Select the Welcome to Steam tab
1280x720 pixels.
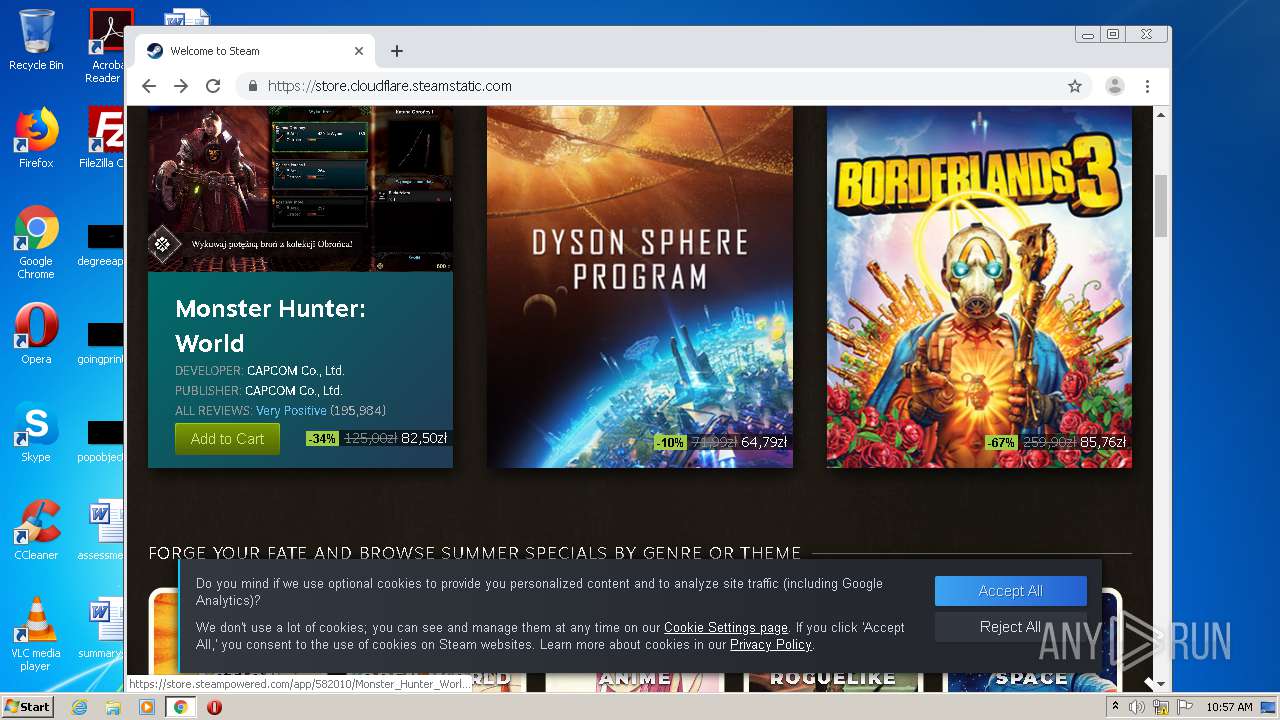pyautogui.click(x=255, y=51)
